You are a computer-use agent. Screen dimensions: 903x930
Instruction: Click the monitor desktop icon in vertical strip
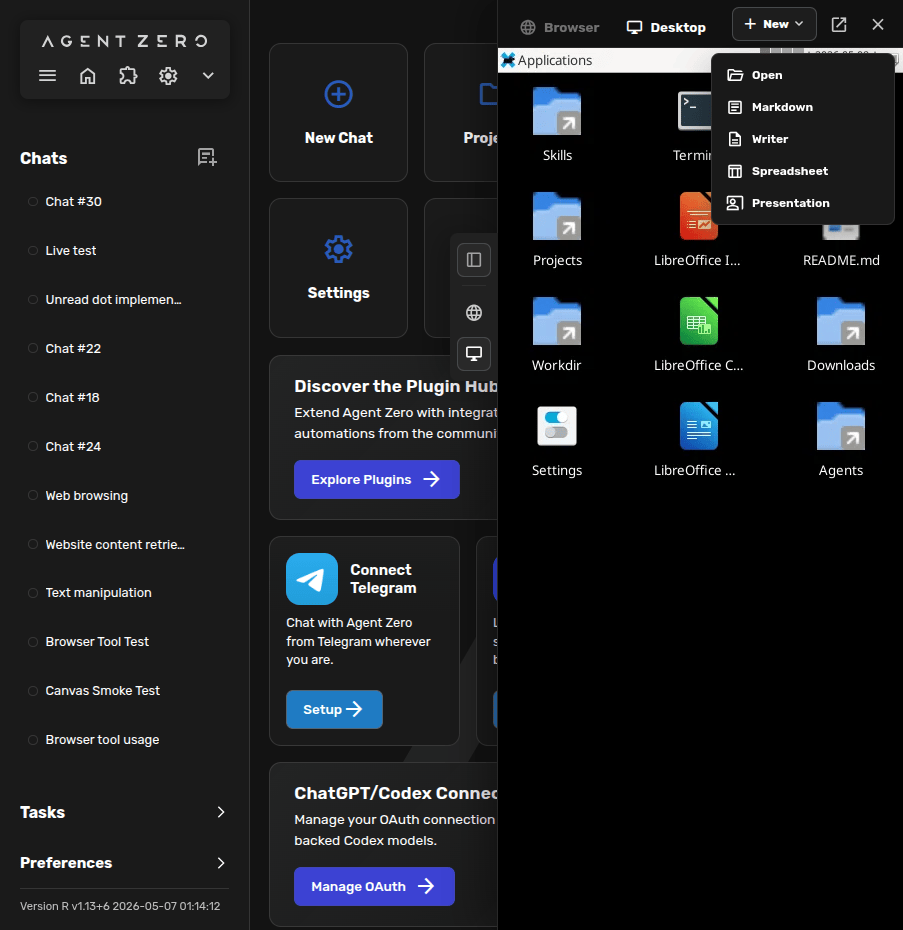coord(474,353)
